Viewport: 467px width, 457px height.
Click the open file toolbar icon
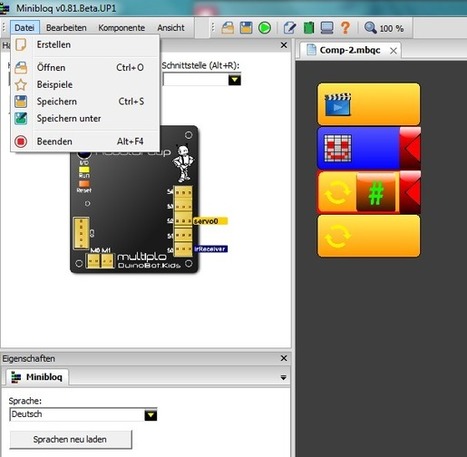228,28
